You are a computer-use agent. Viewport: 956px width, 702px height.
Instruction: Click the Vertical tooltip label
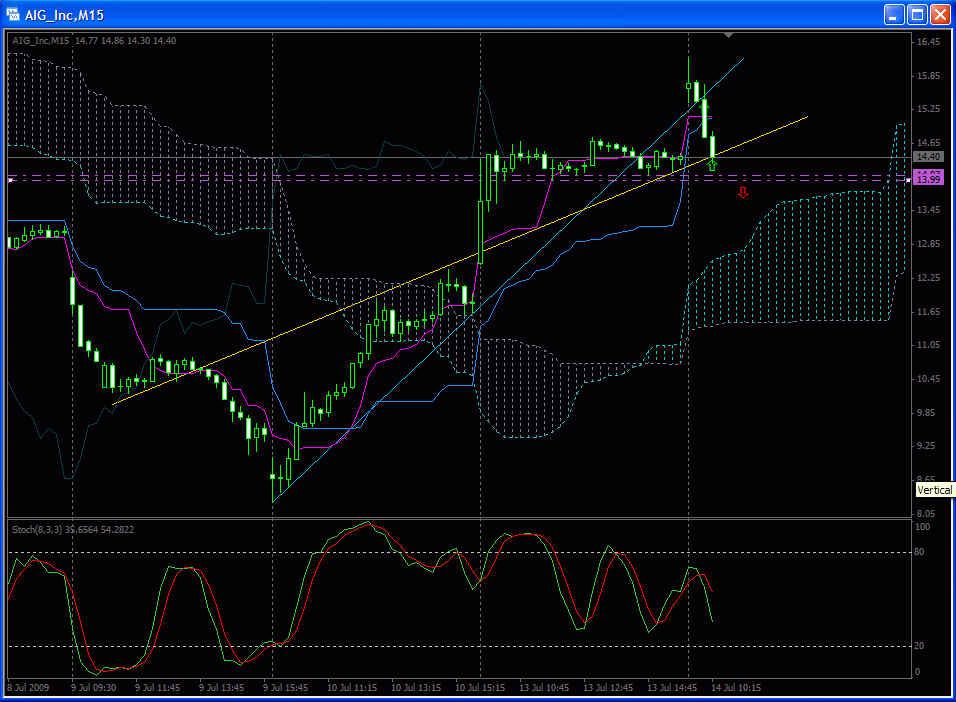click(x=935, y=490)
